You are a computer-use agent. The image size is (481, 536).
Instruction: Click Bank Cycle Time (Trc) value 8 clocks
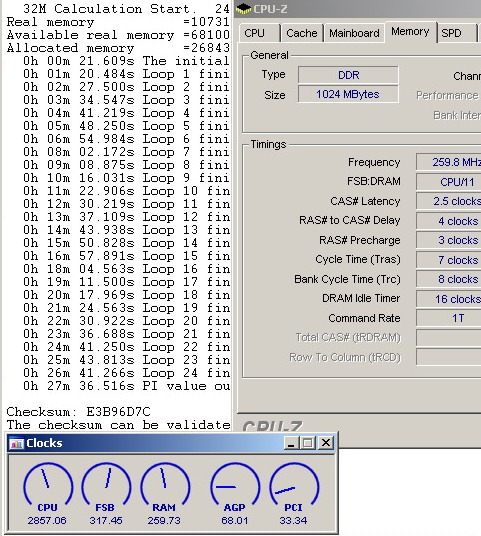[x=449, y=279]
